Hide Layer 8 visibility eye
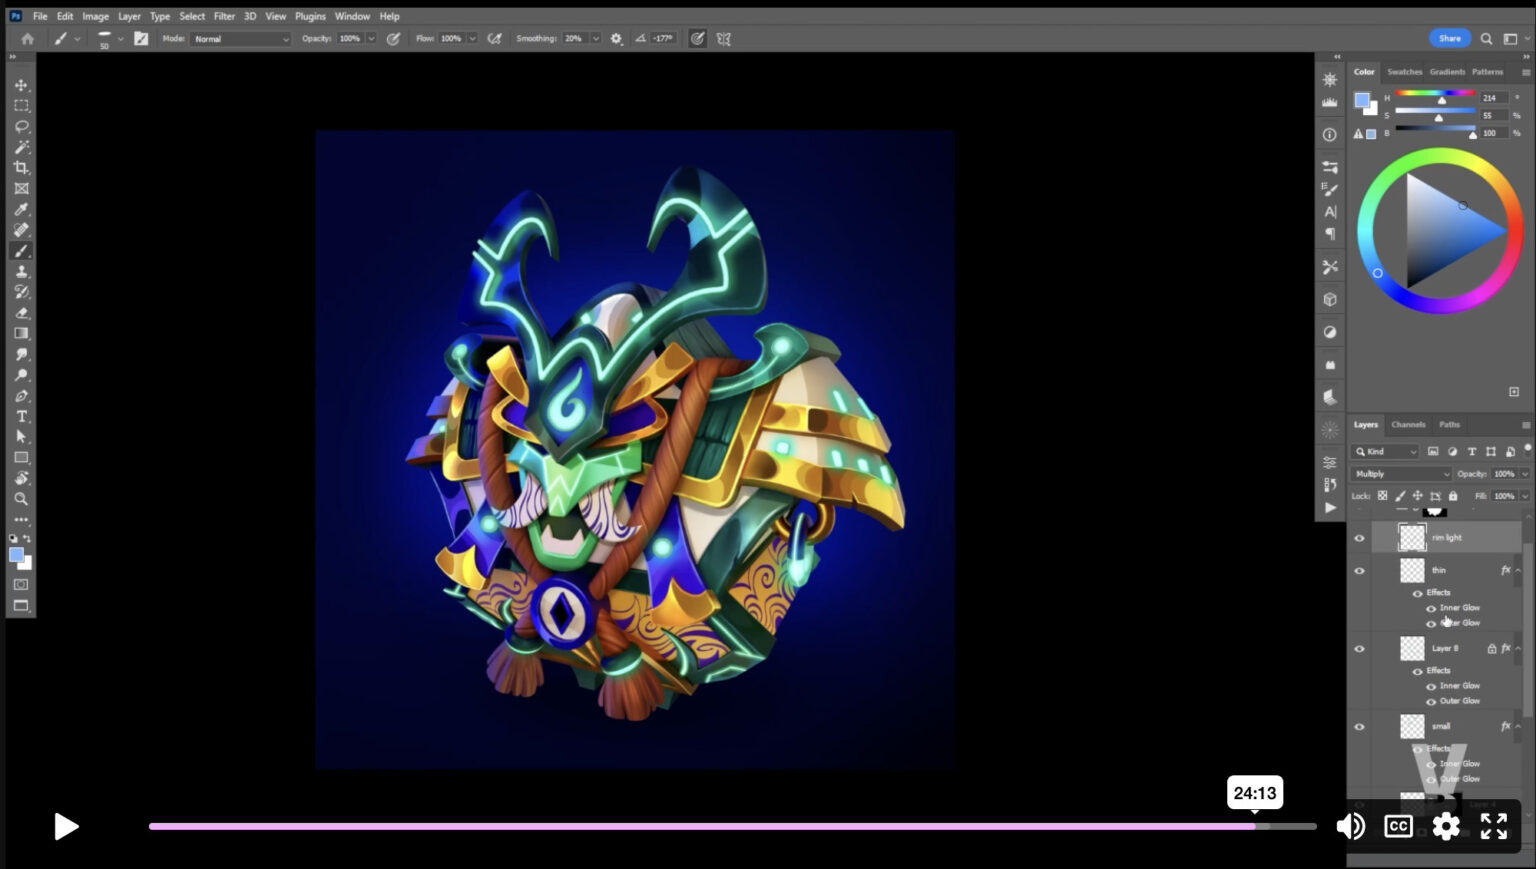Image resolution: width=1536 pixels, height=869 pixels. (x=1359, y=649)
